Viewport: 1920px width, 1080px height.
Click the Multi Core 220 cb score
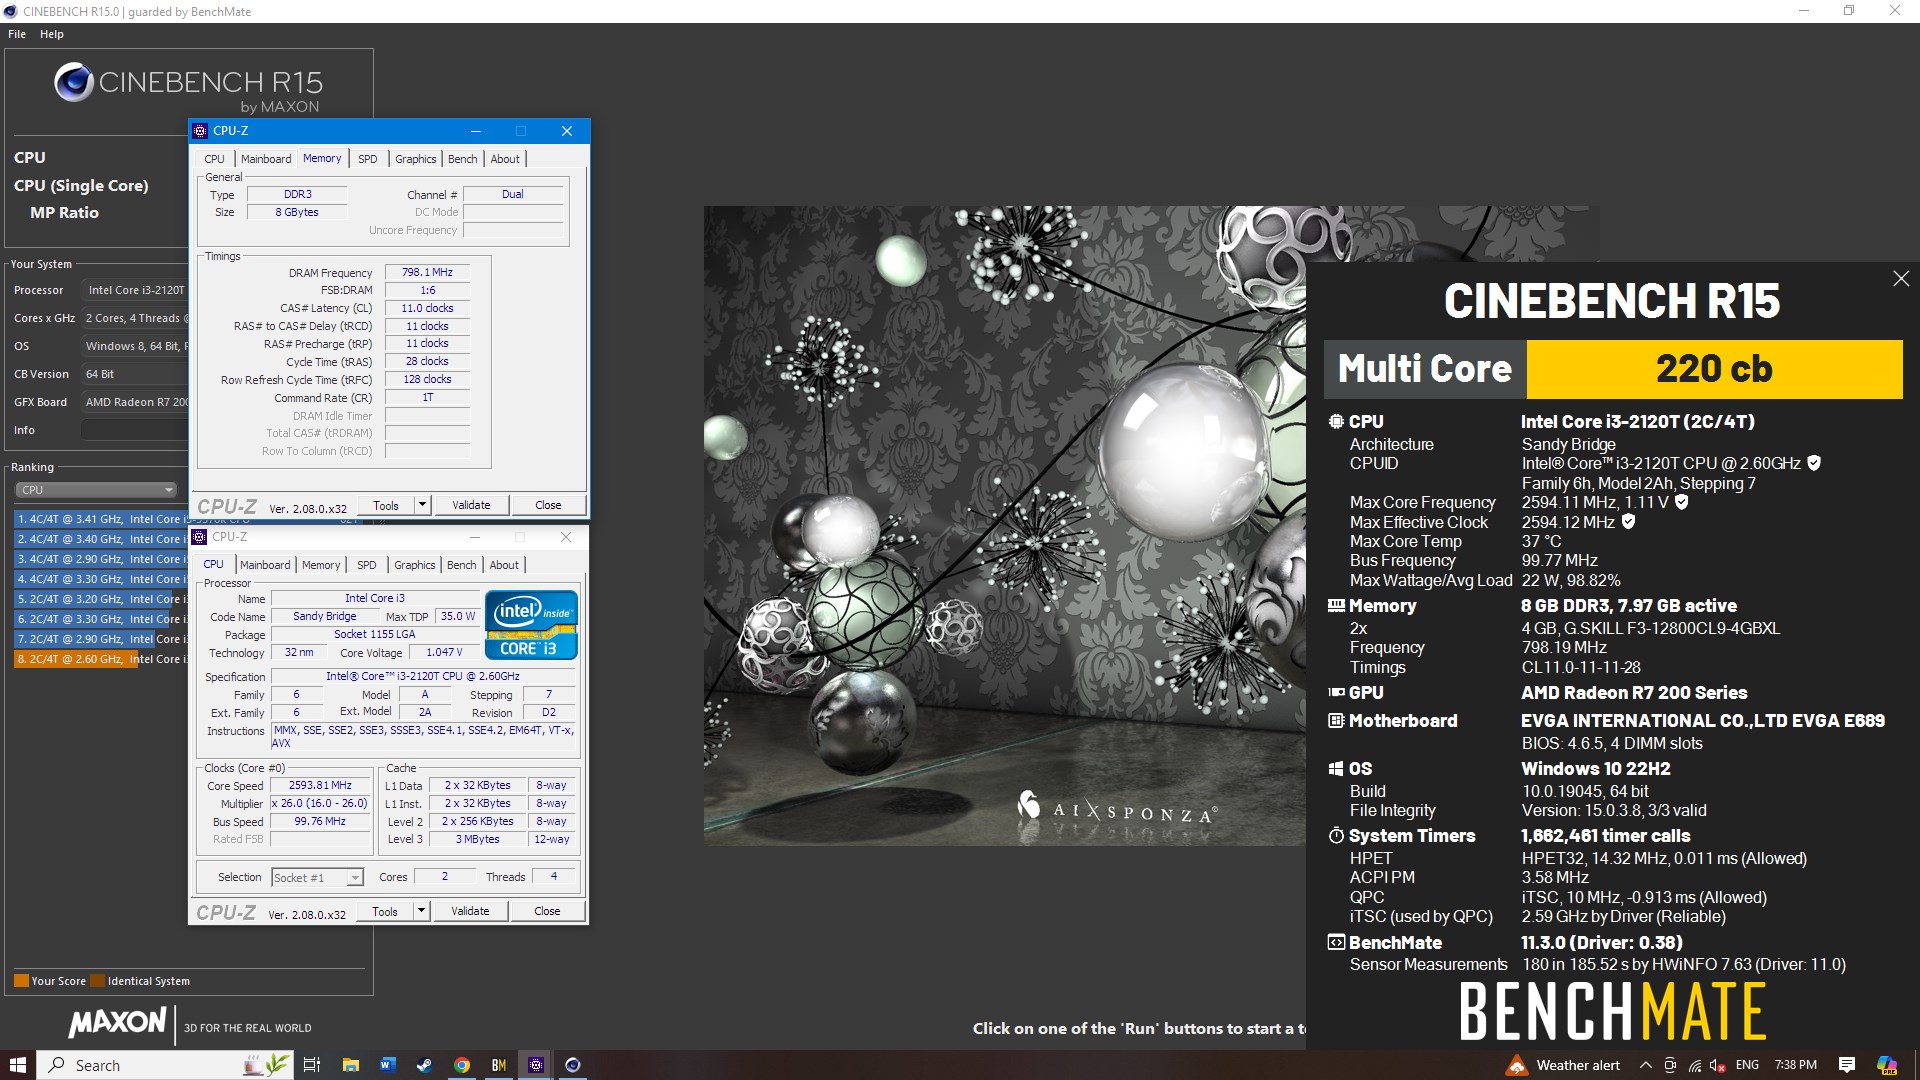point(1714,369)
